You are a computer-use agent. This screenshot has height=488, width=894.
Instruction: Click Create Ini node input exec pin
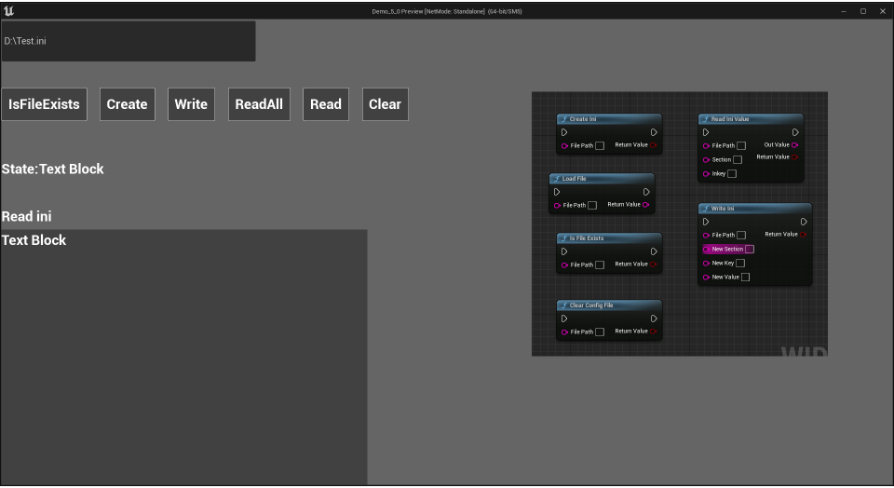pyautogui.click(x=564, y=132)
